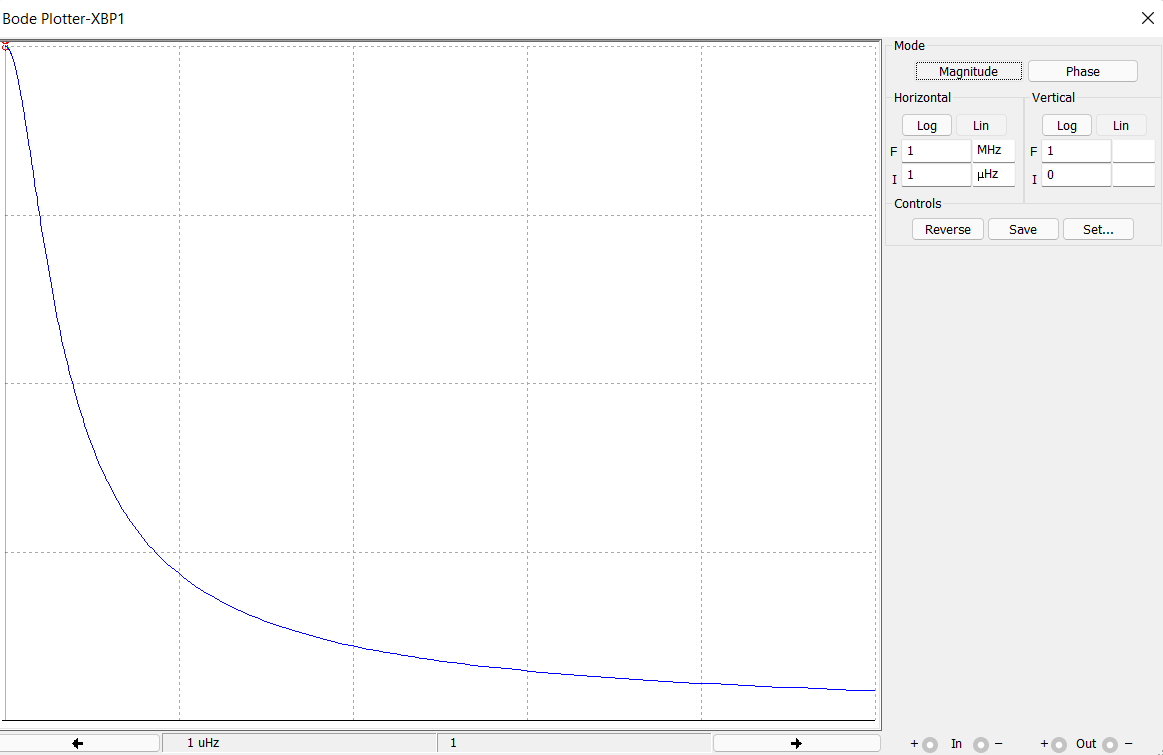This screenshot has height=755, width=1163.
Task: Click the Reverse button
Action: [x=947, y=229]
